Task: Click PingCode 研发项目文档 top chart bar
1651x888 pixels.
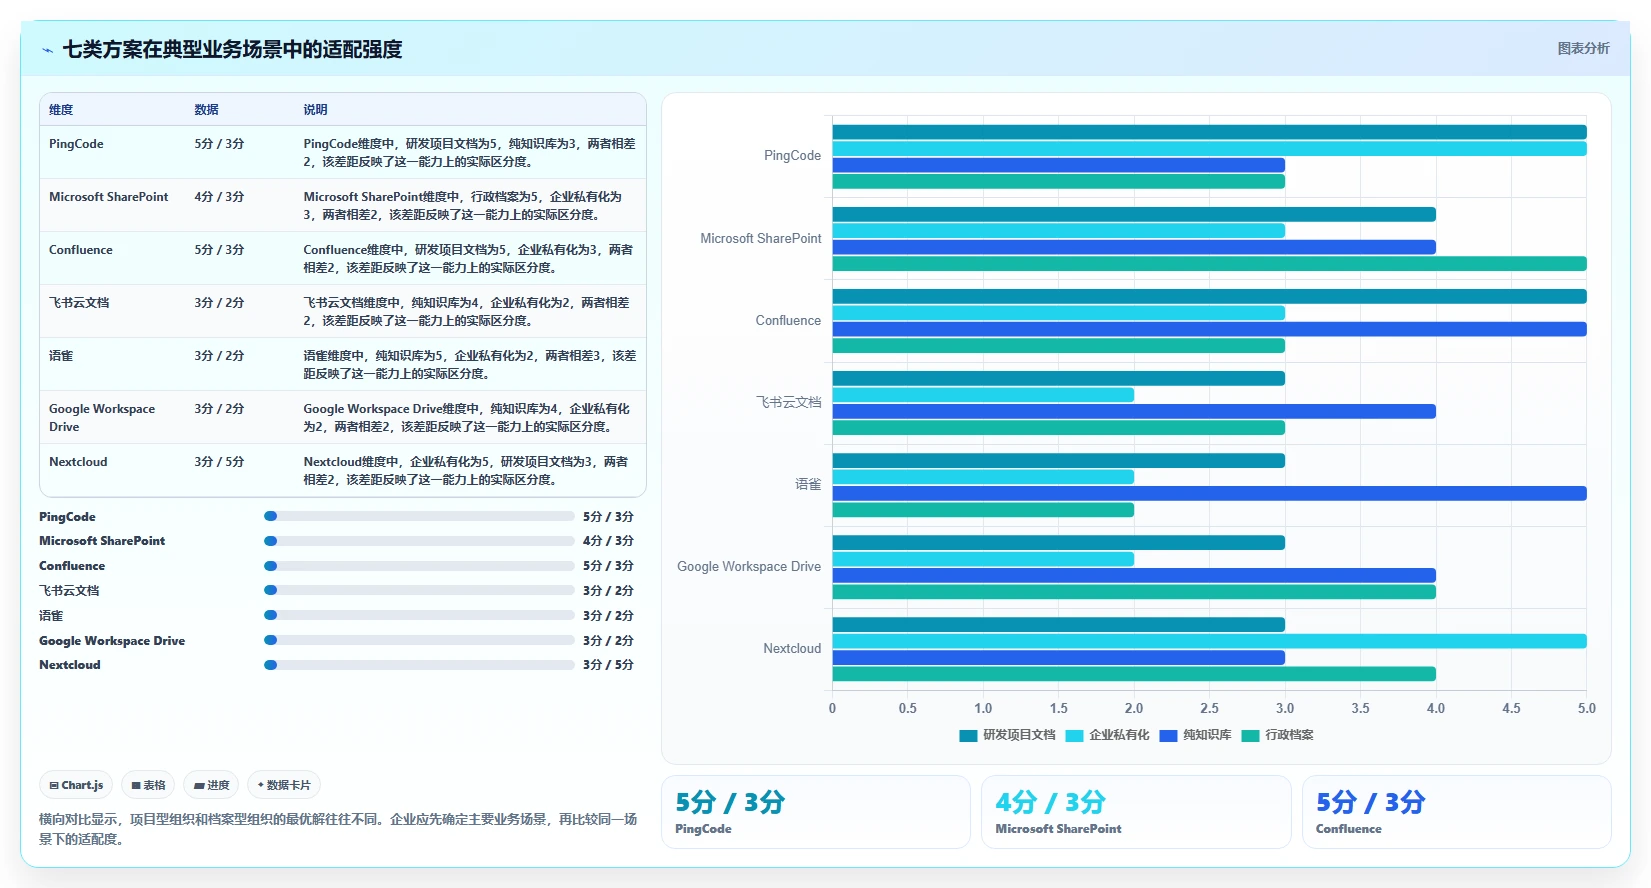Action: (x=1209, y=132)
